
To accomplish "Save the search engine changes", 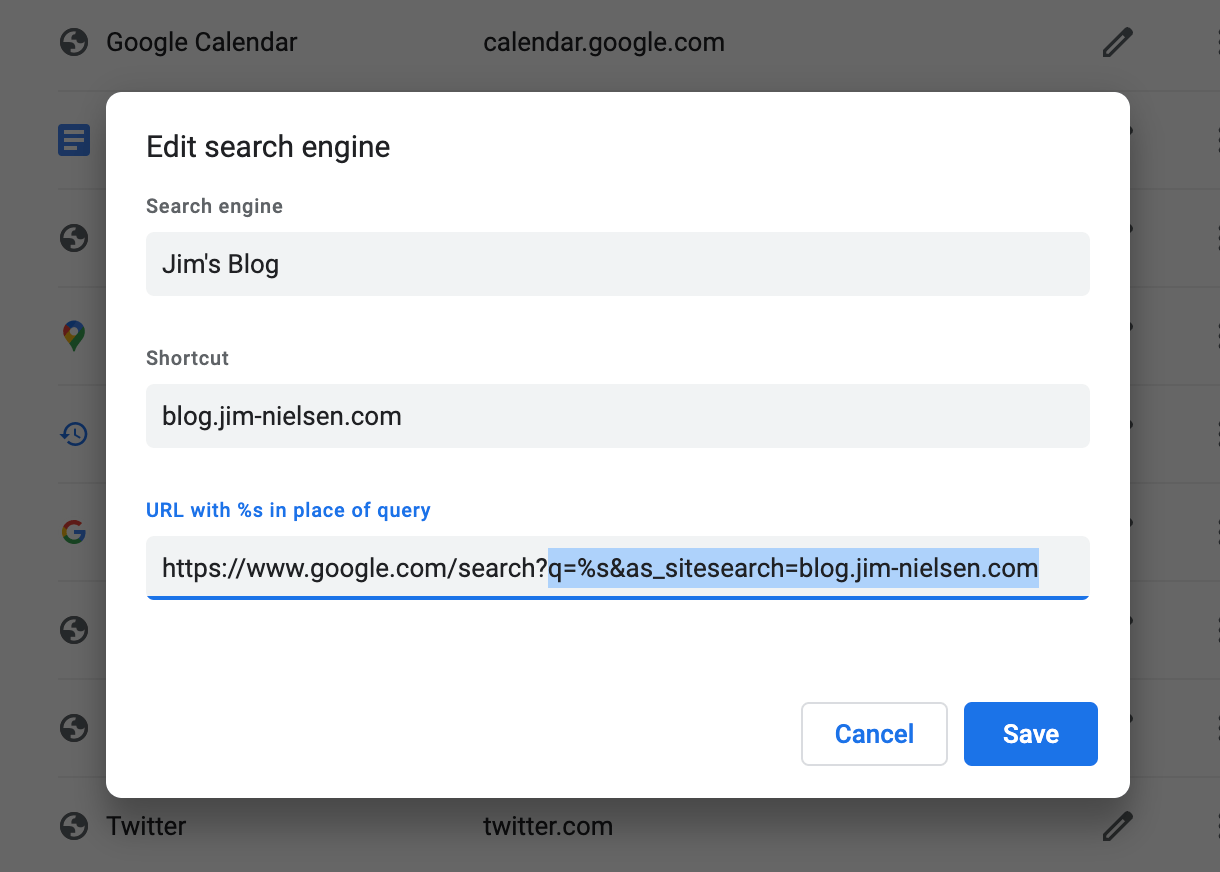I will (1031, 734).
